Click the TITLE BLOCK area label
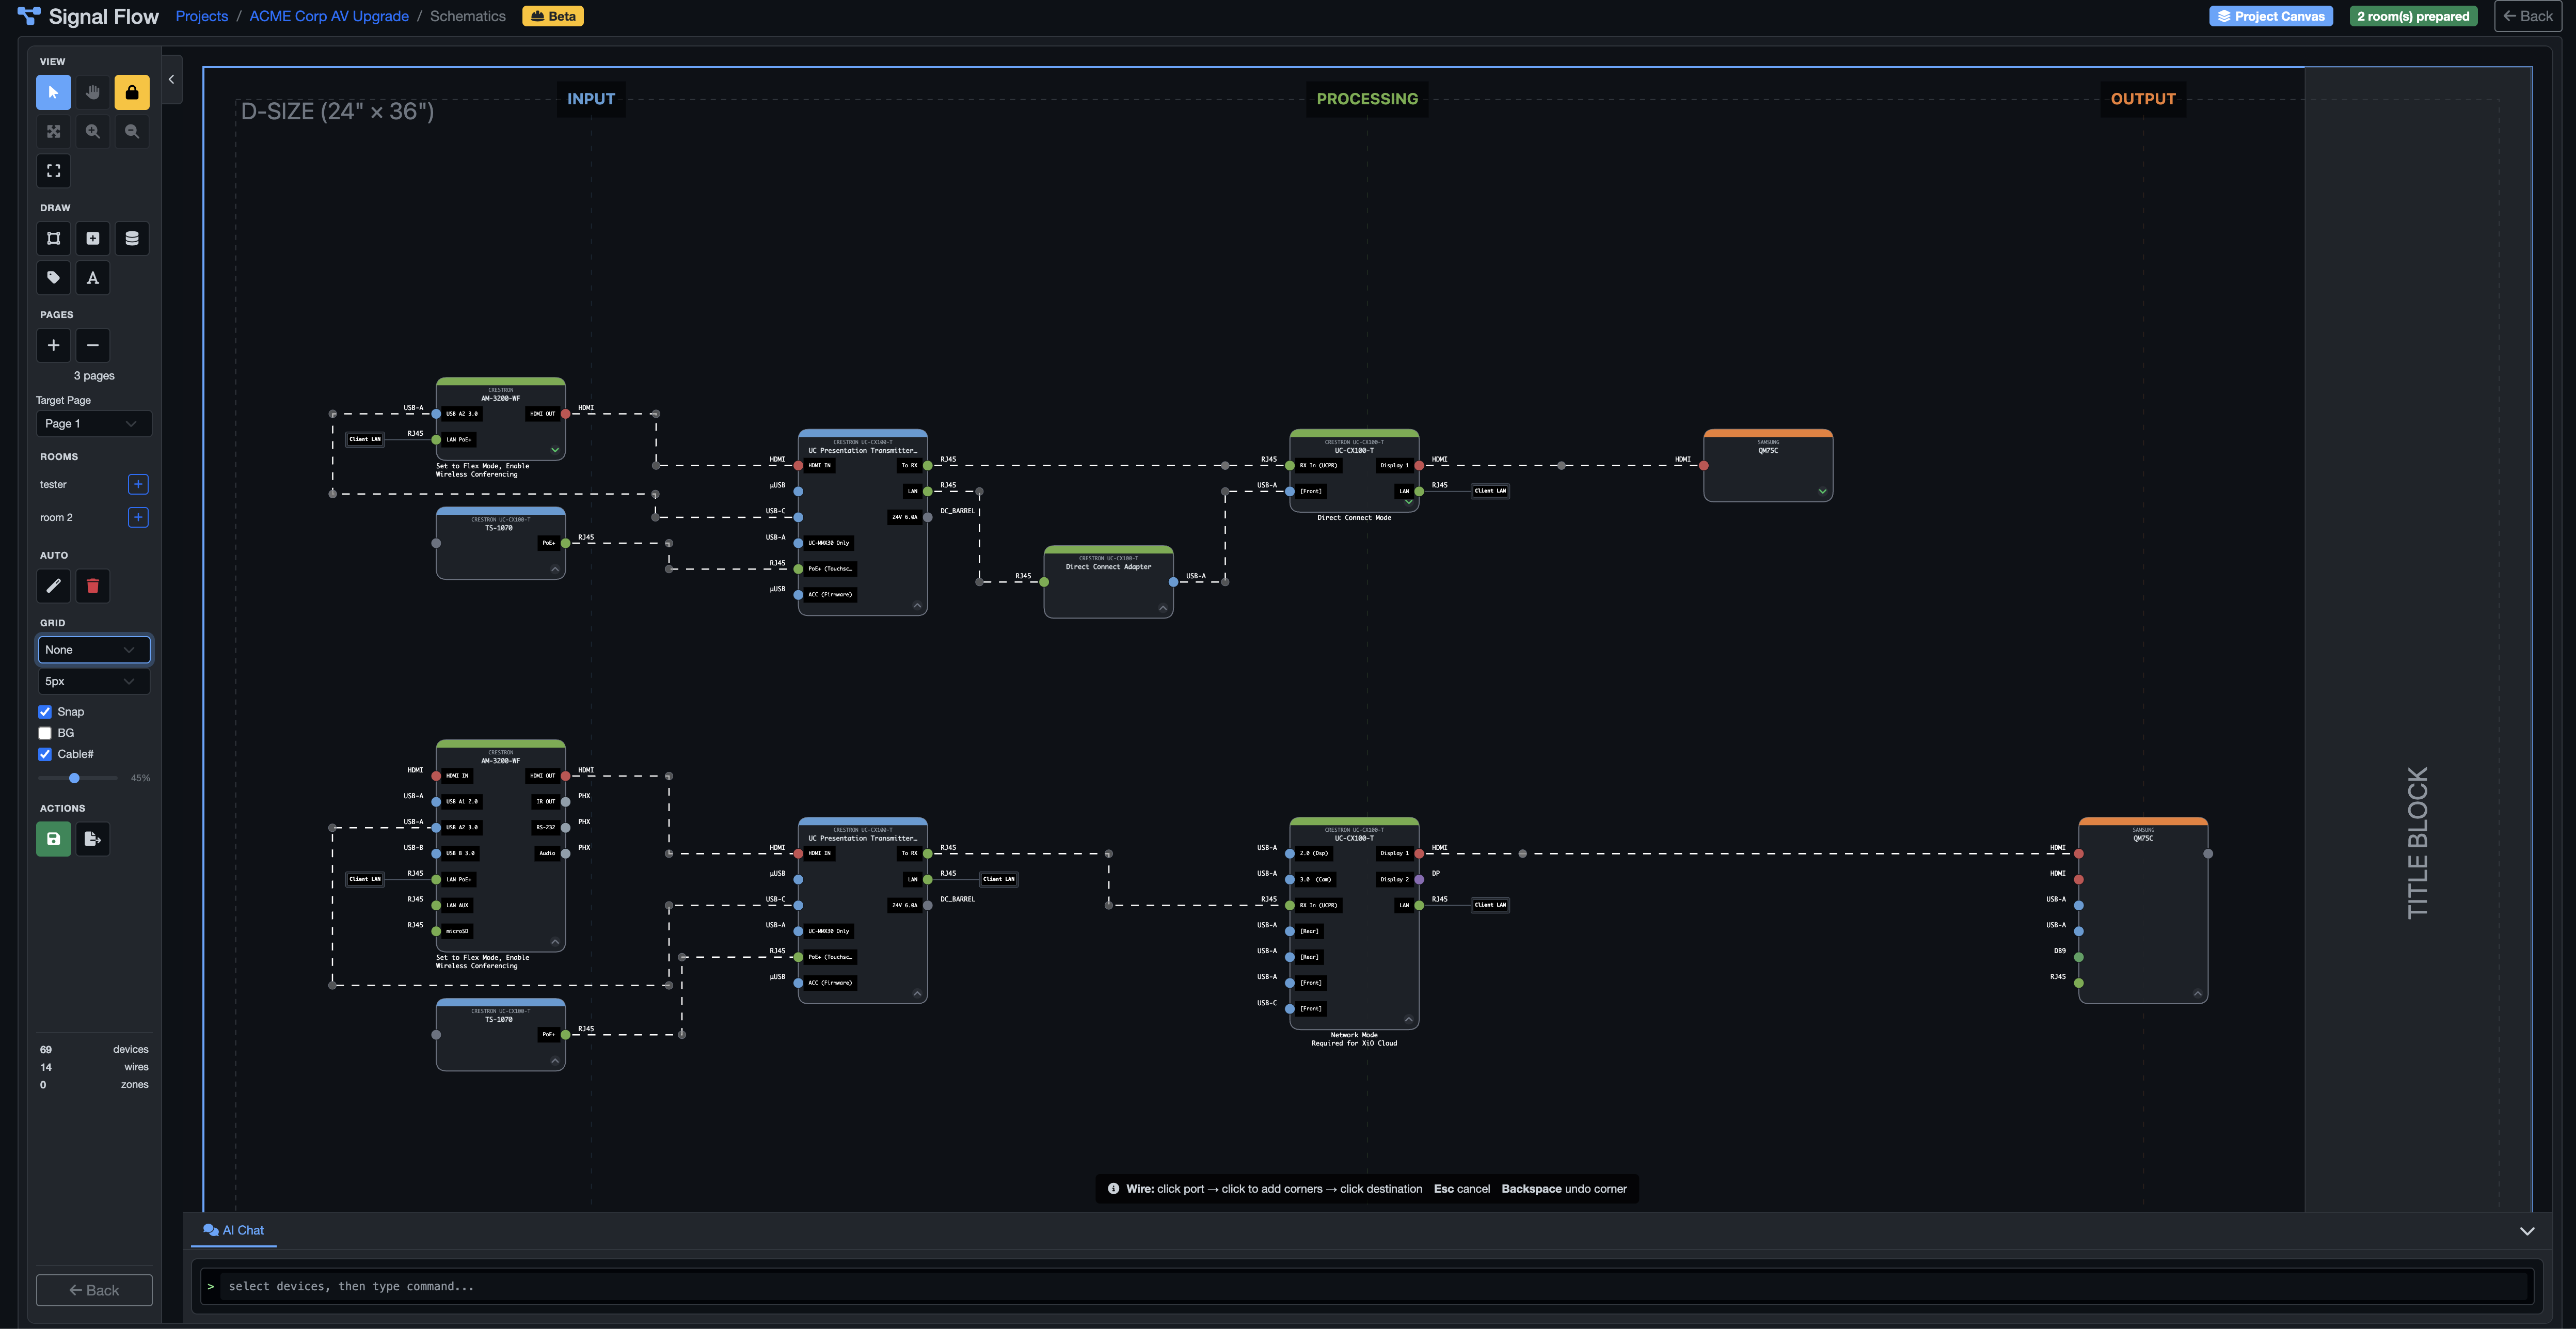 click(x=2417, y=842)
